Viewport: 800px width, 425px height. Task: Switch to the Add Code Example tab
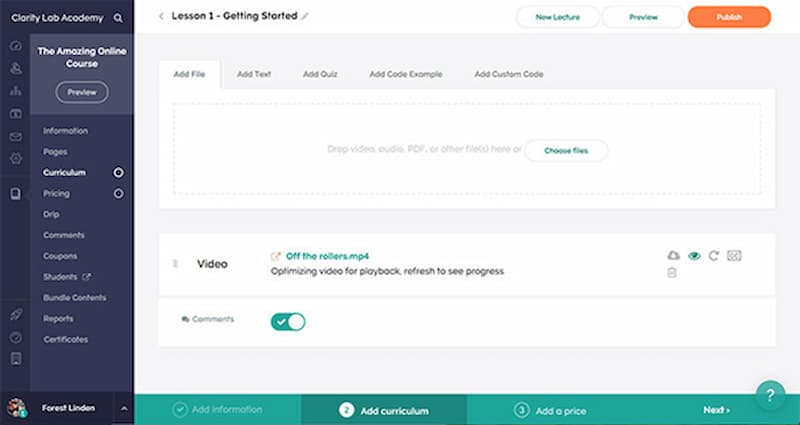406,74
